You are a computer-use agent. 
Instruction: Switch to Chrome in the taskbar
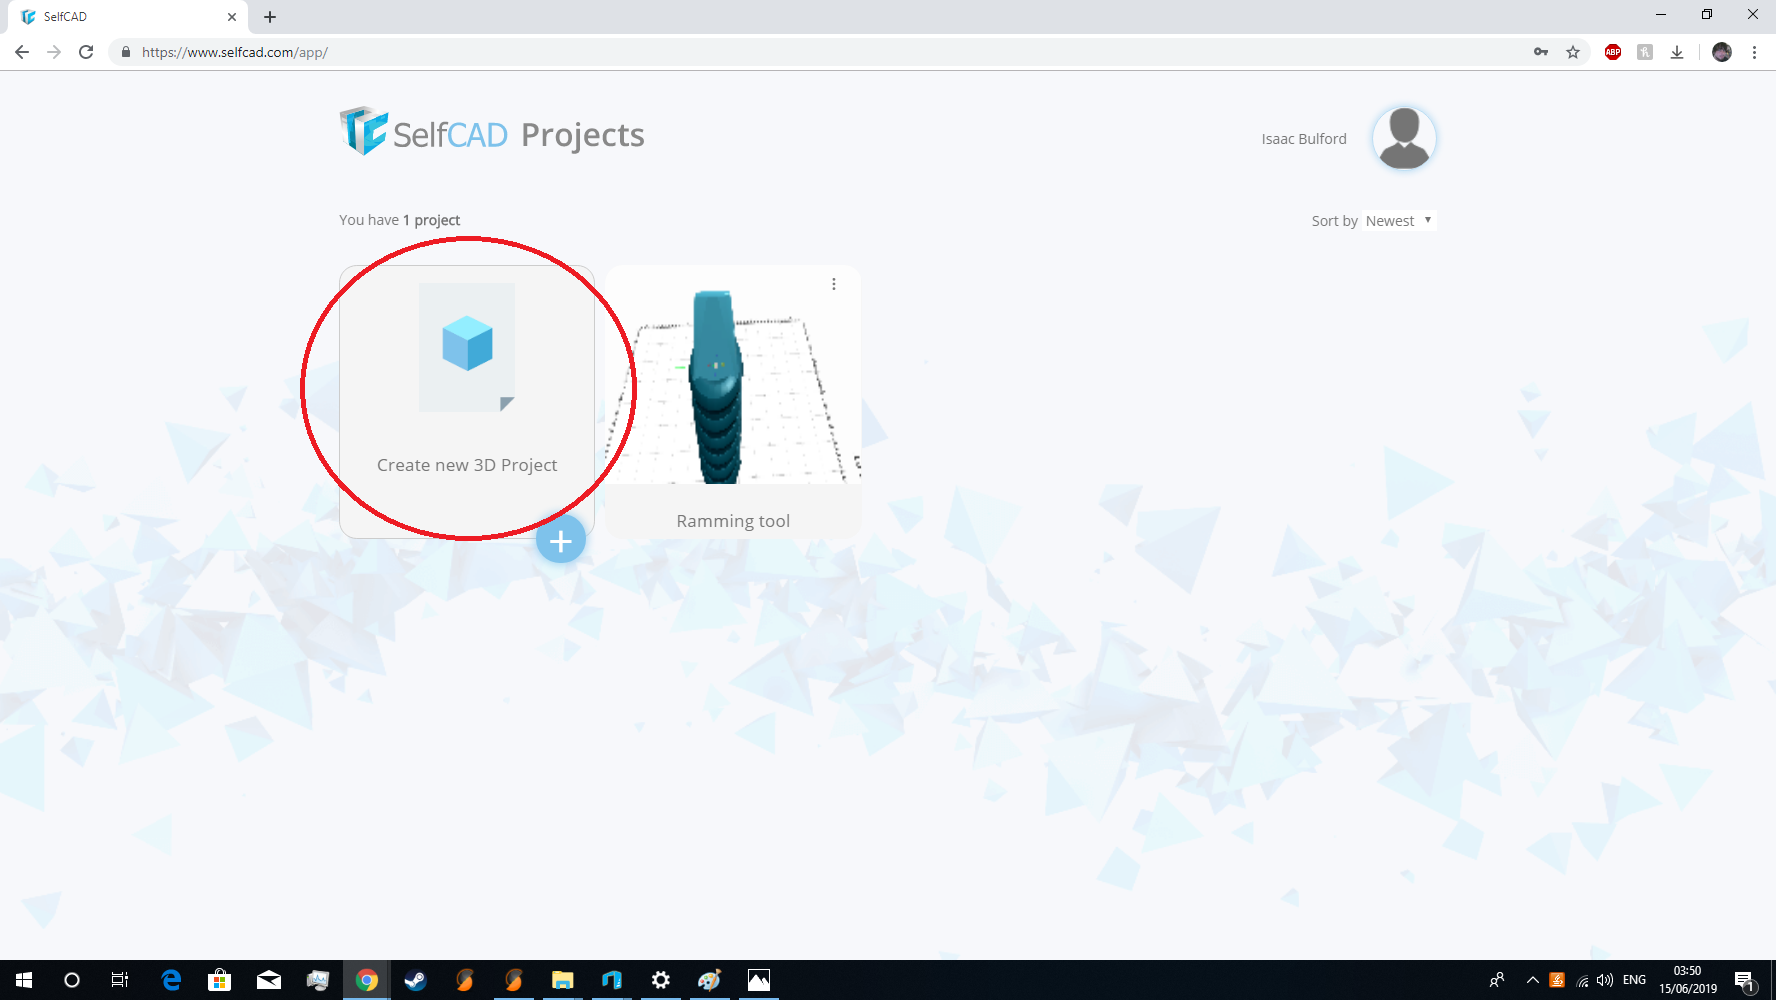click(x=367, y=980)
